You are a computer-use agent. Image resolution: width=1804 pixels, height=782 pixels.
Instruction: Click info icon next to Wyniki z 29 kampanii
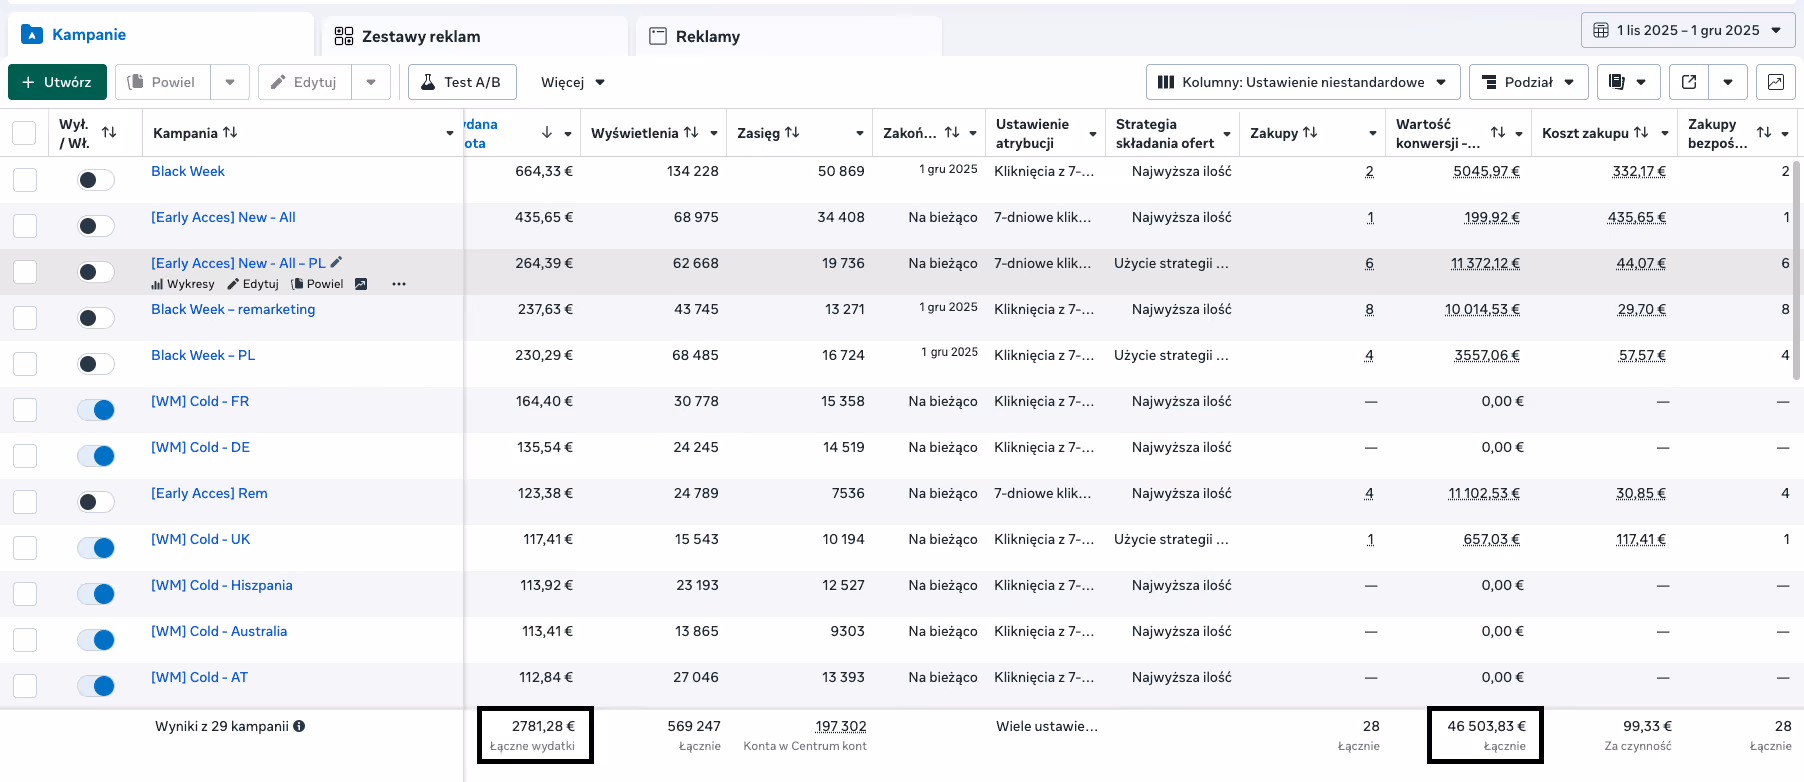coord(299,726)
